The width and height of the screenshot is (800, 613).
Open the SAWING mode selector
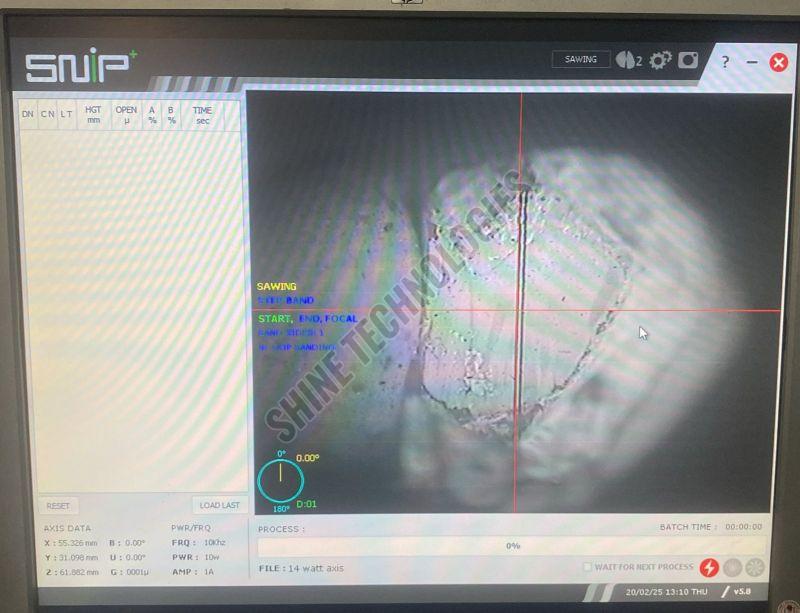(x=580, y=59)
